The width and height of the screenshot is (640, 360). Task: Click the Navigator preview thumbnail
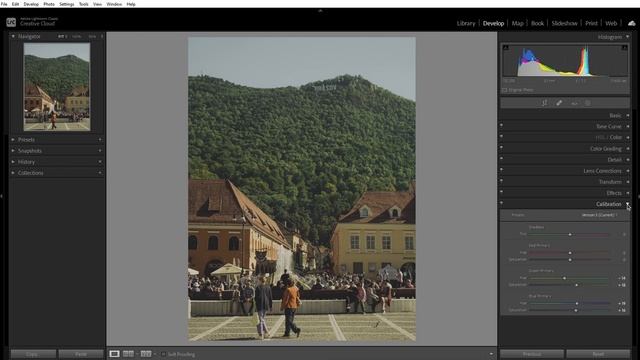click(57, 87)
